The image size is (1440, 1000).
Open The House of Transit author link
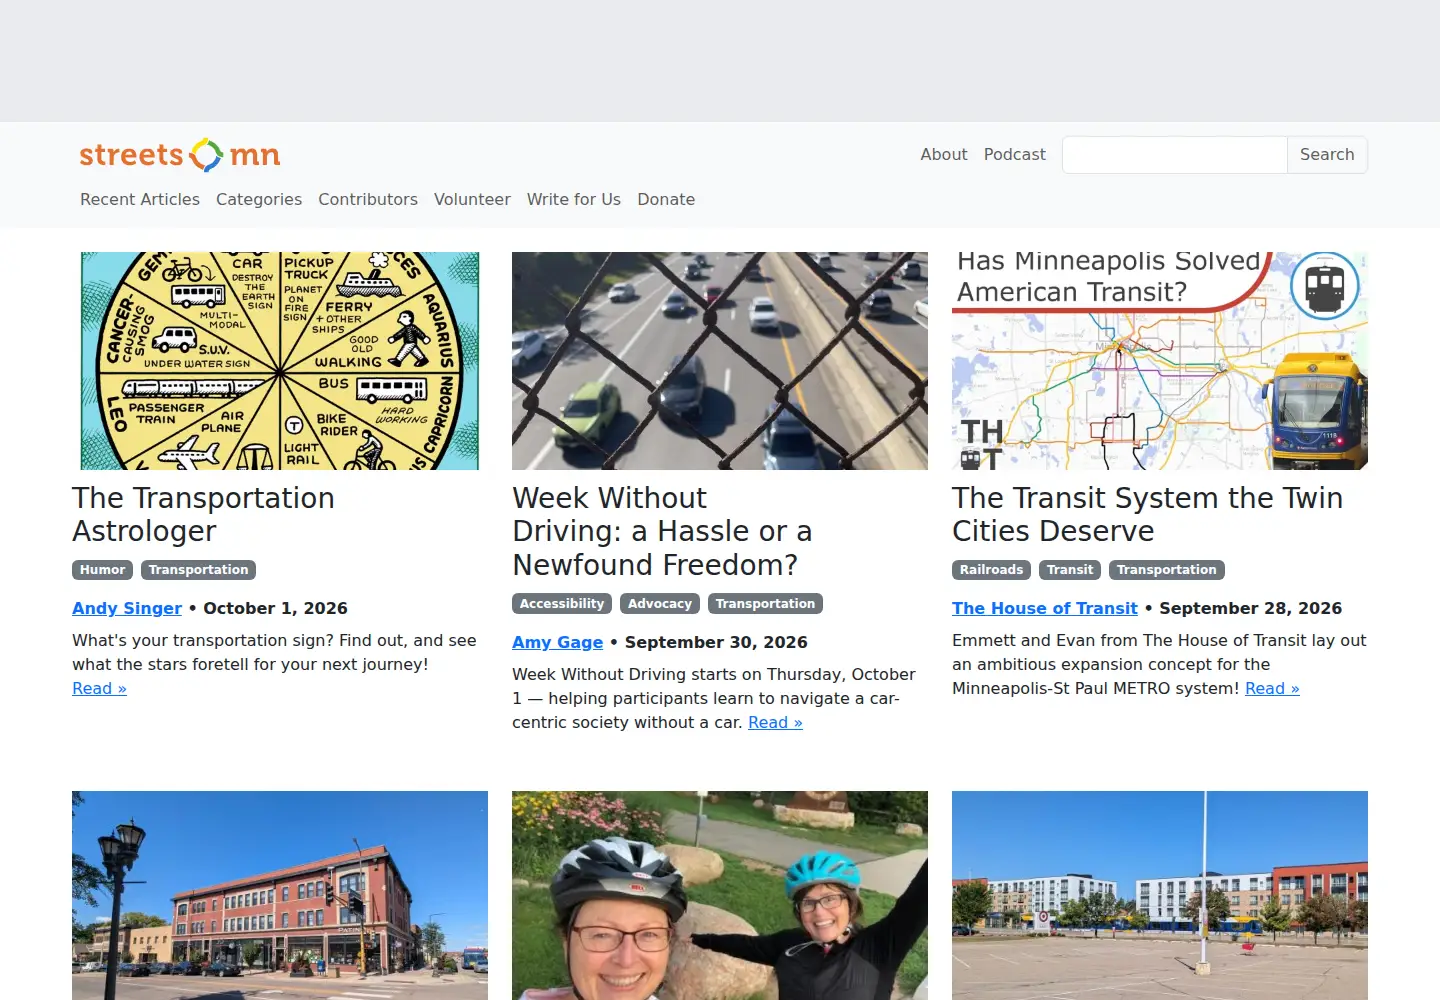pos(1045,608)
